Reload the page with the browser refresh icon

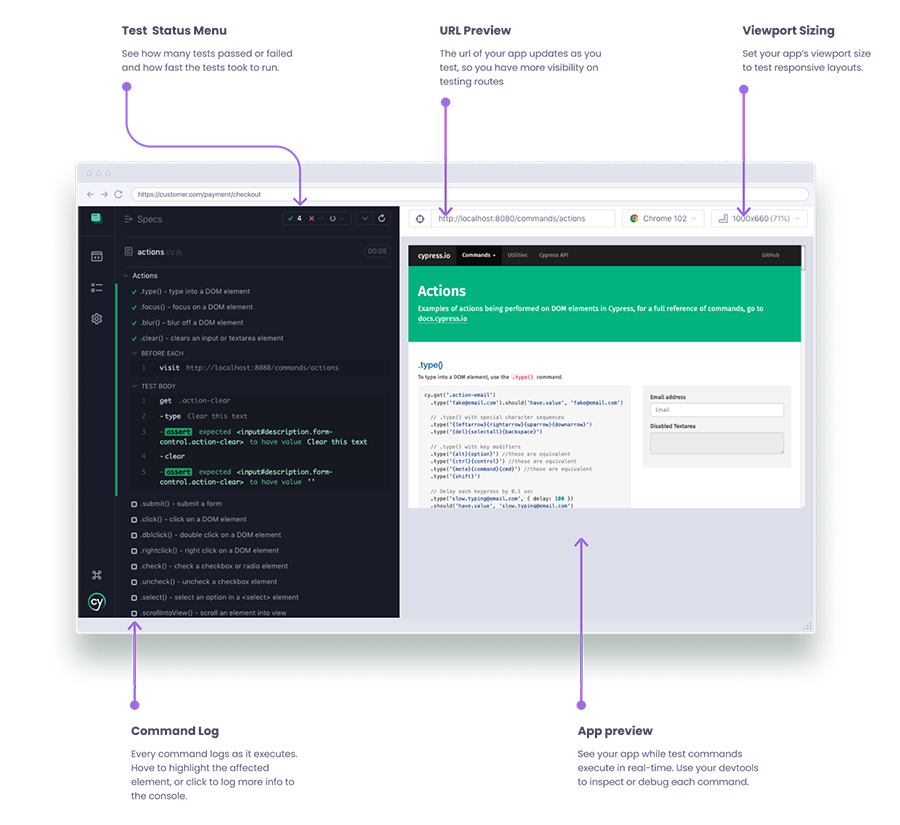(x=119, y=194)
